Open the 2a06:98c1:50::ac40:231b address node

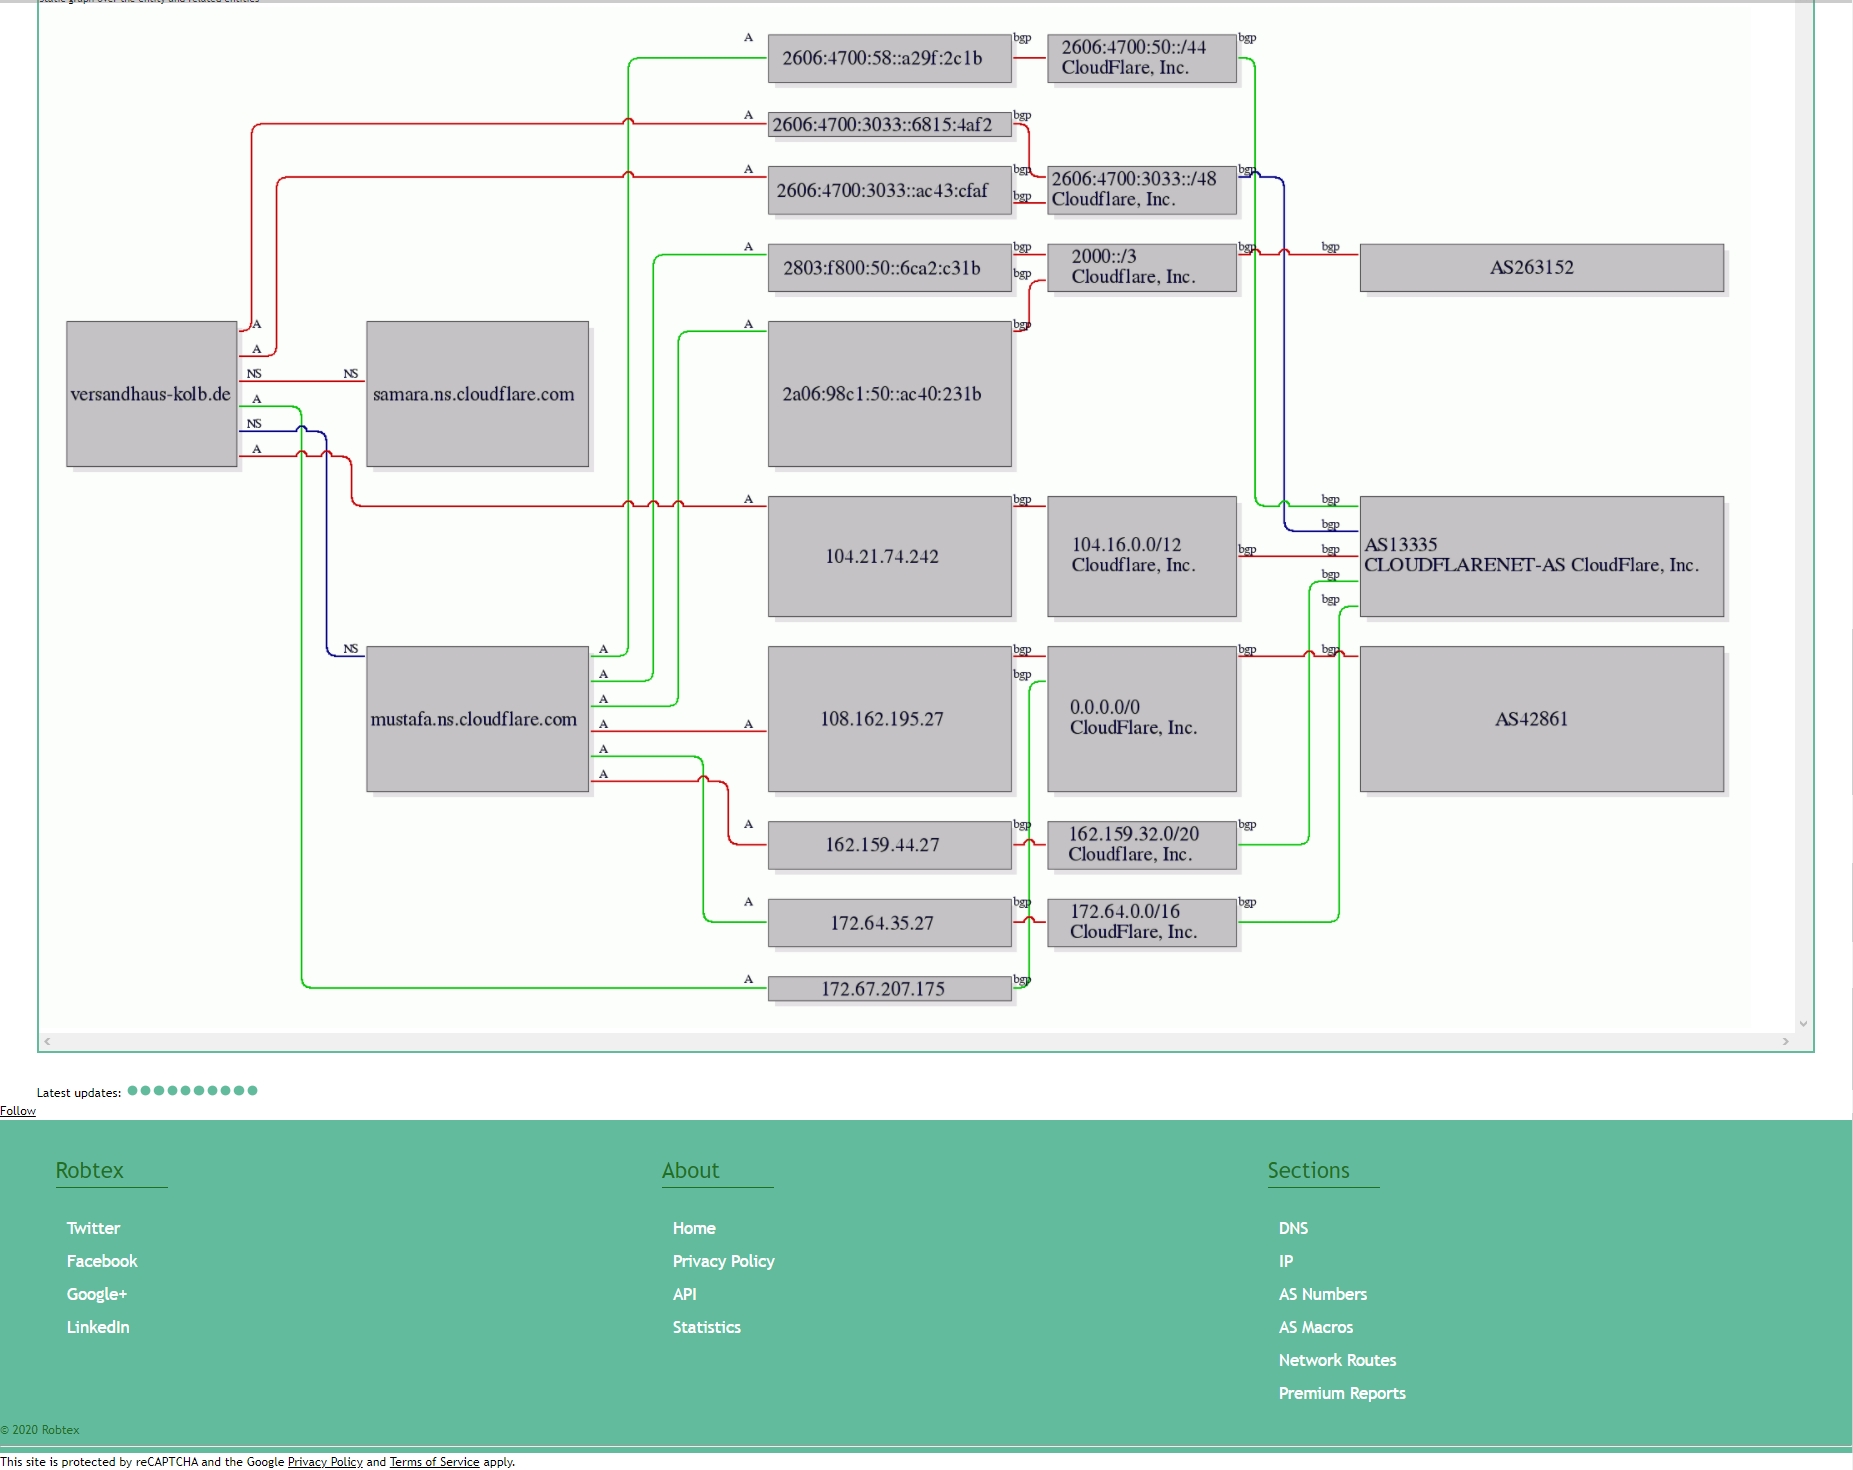coord(889,394)
